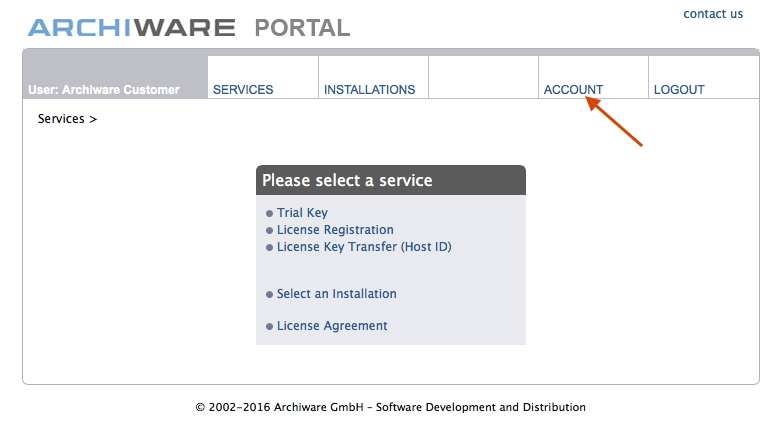The height and width of the screenshot is (430, 784).
Task: Click the Archiware GmbH copyright footer text
Action: (x=390, y=407)
